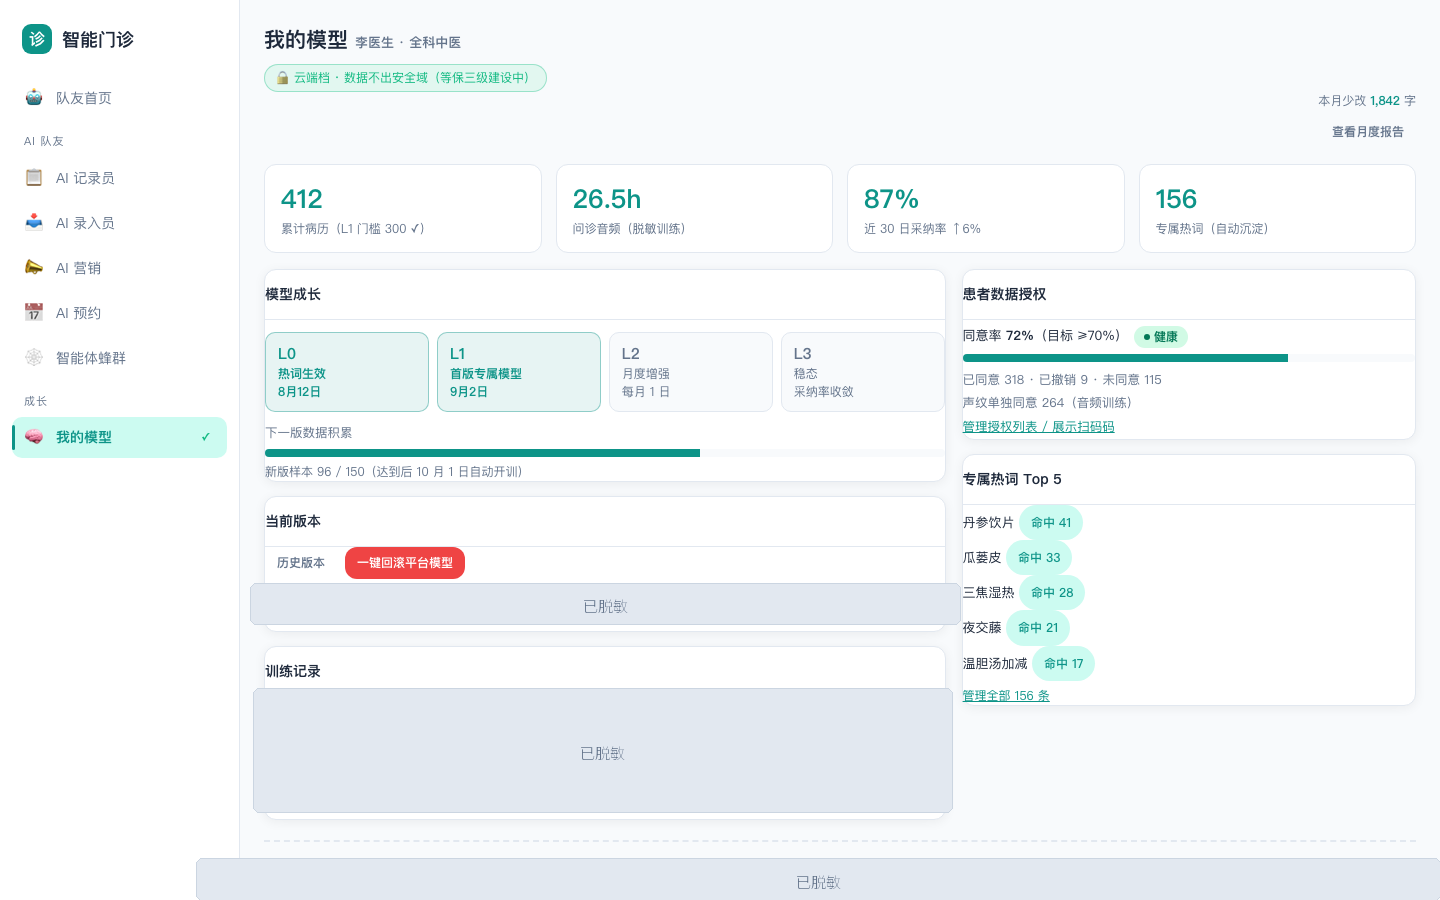Click the 智能体蜂群 web icon
1440x900 pixels.
point(34,357)
